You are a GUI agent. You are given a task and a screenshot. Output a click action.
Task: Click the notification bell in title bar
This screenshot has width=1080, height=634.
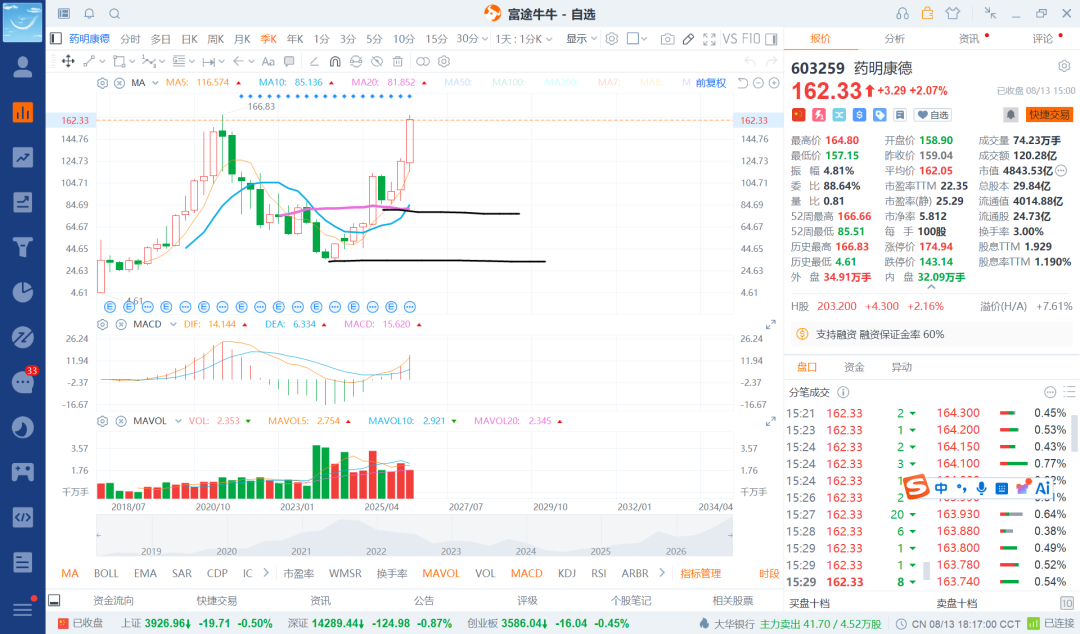(x=90, y=13)
